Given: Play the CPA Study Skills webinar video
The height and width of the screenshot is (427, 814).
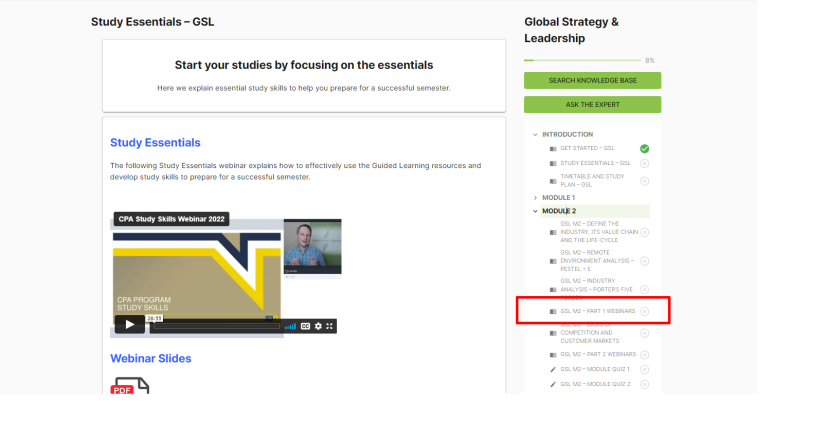Looking at the screenshot, I should (129, 325).
